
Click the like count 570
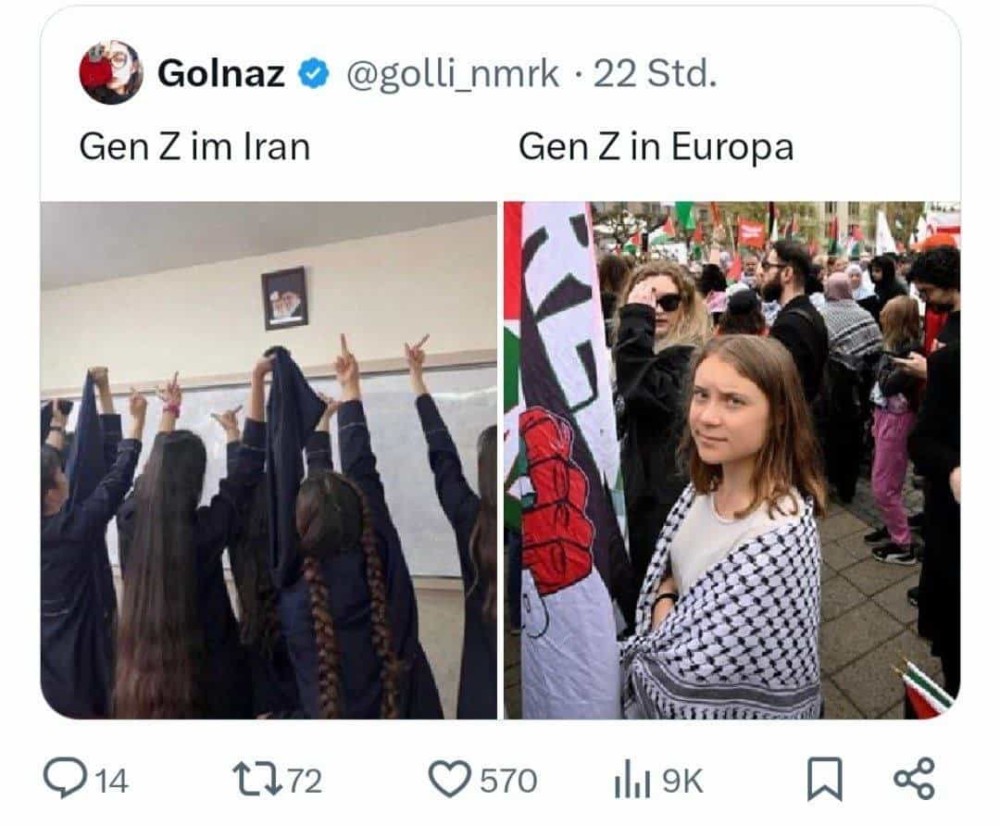pyautogui.click(x=508, y=781)
